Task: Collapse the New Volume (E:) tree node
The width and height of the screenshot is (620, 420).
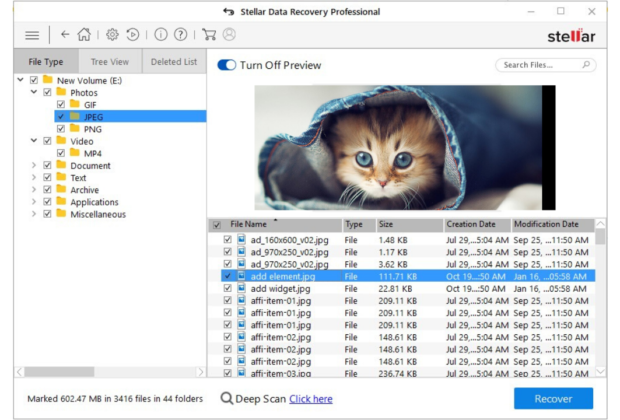Action: pos(21,80)
